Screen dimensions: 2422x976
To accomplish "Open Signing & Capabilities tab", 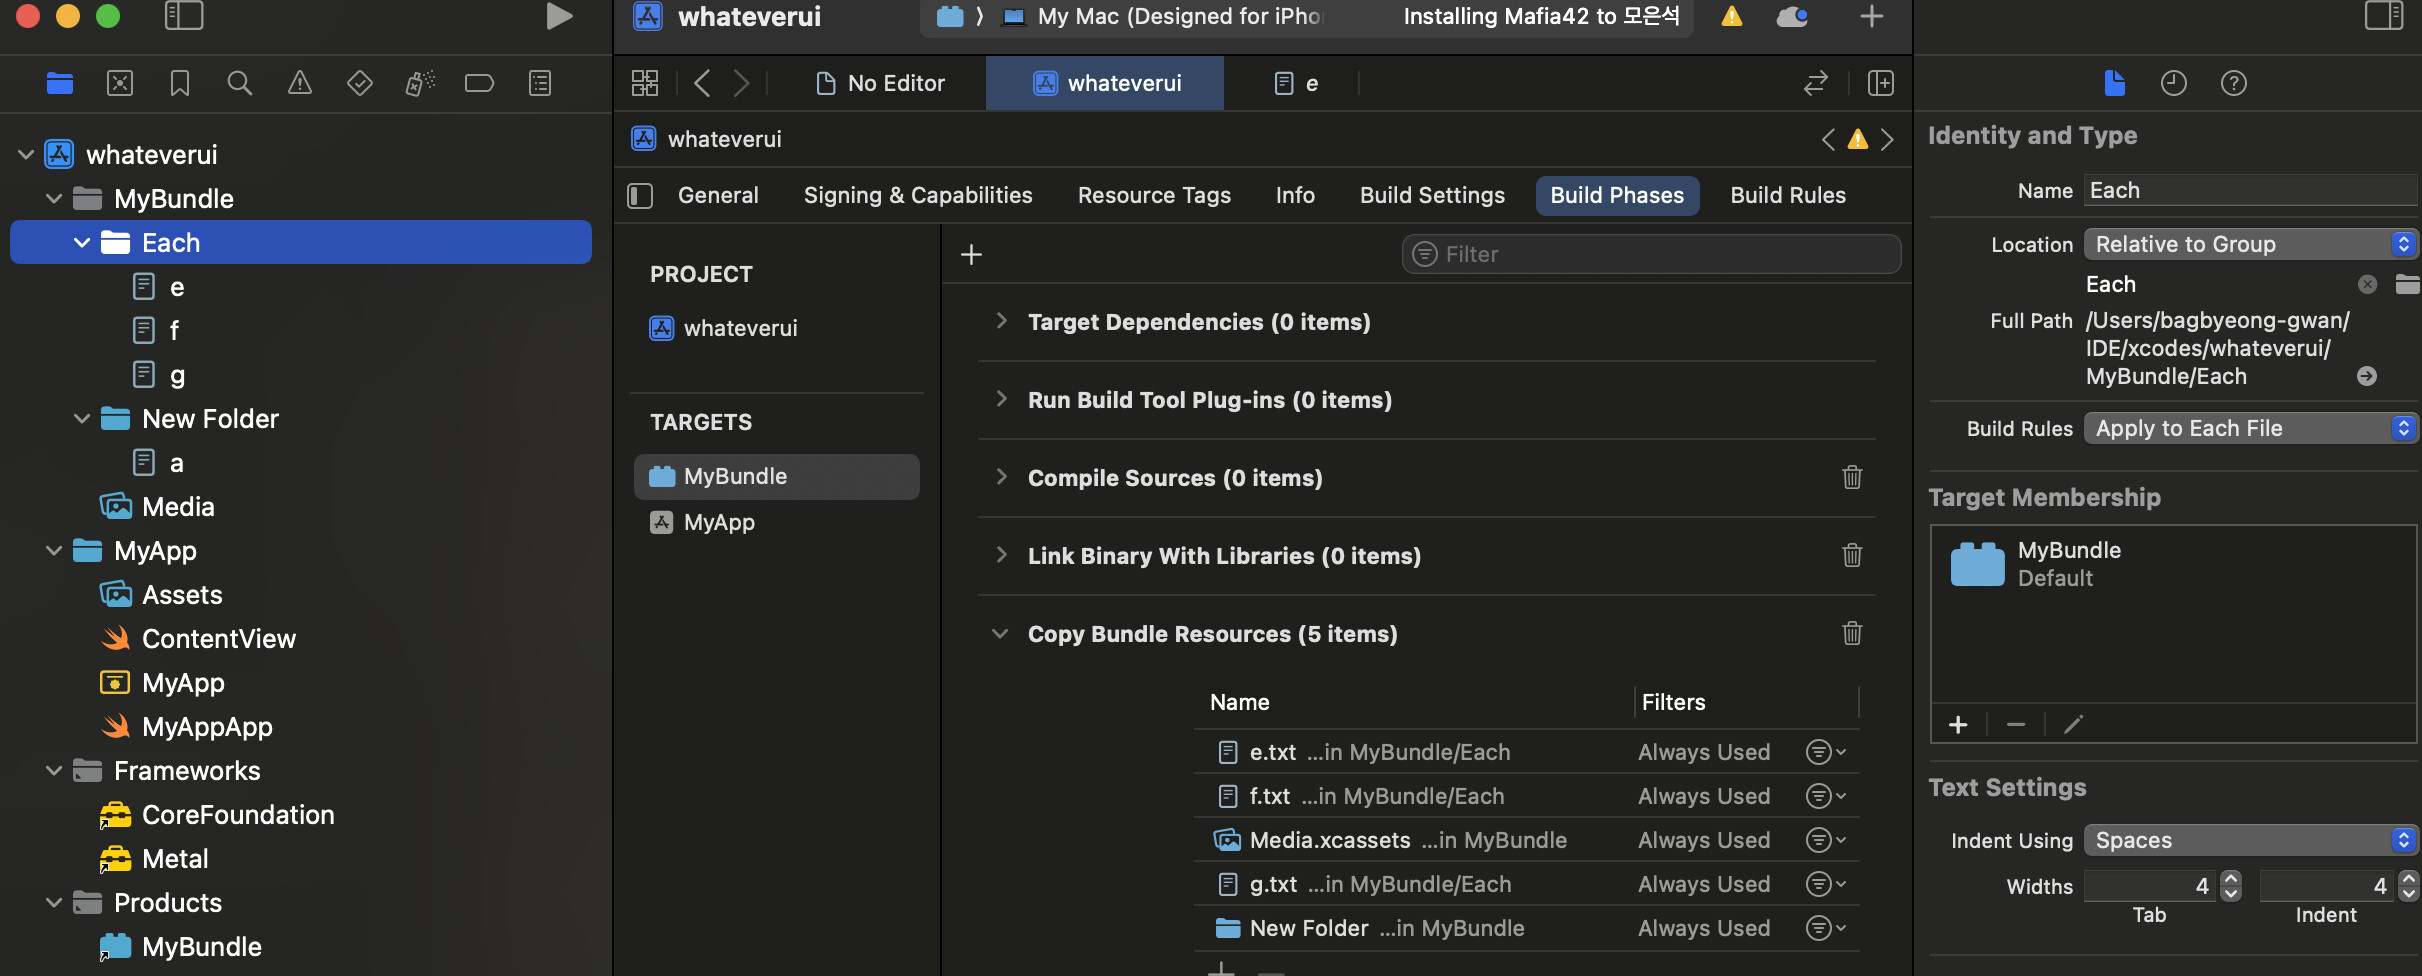I will (918, 195).
